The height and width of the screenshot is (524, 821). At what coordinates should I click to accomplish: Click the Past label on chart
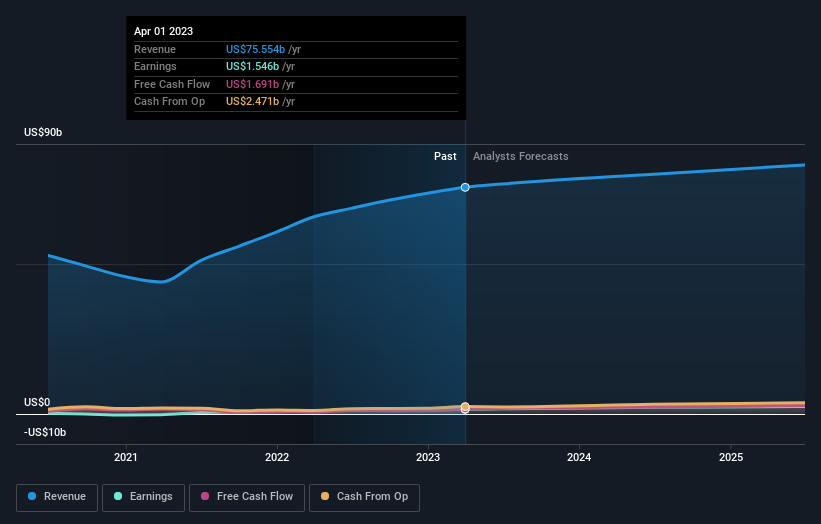[x=445, y=156]
